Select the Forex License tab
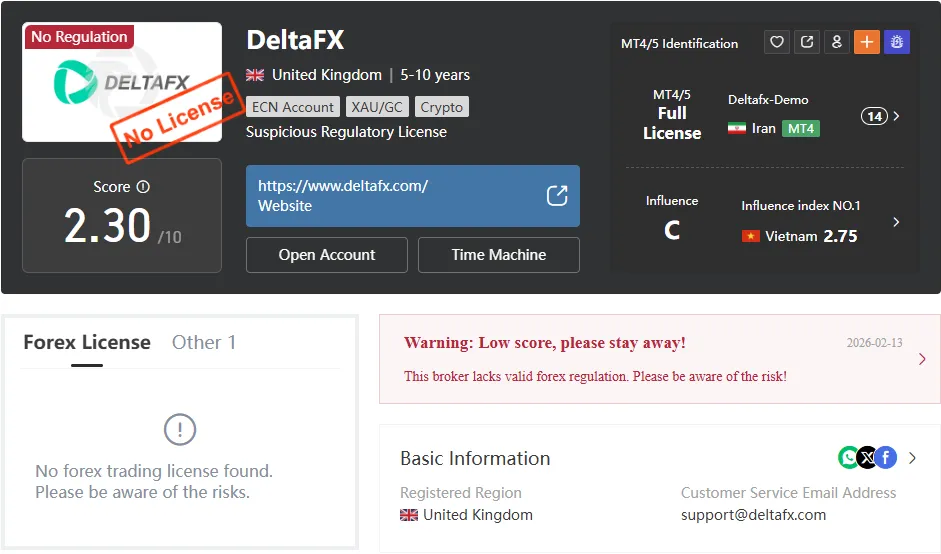Viewport: 941px width, 554px height. [x=87, y=342]
